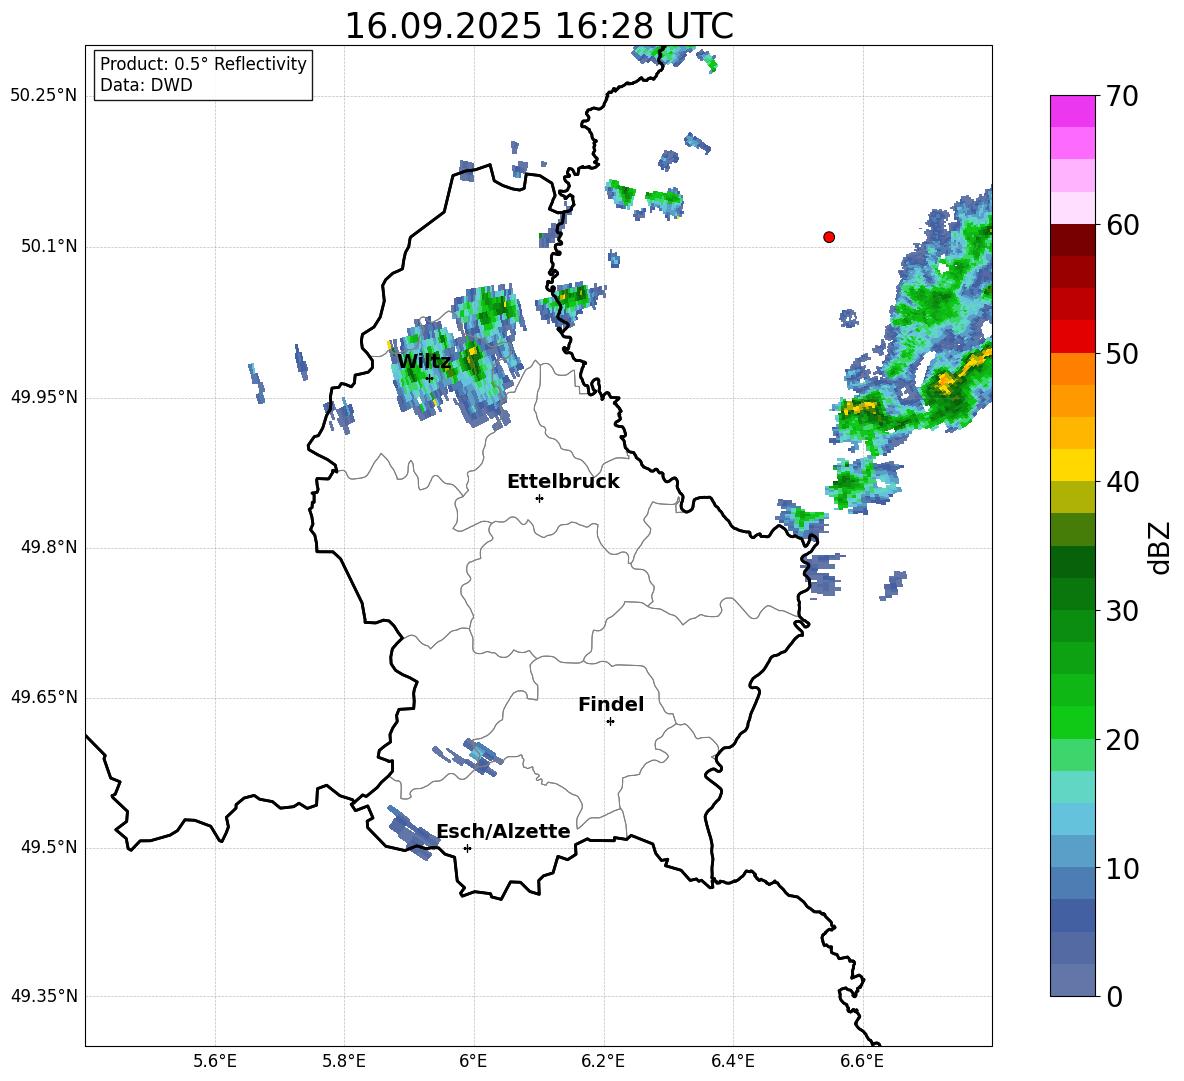The image size is (1184, 1081).
Task: Click the 50.25°N latitude label
Action: (44, 96)
